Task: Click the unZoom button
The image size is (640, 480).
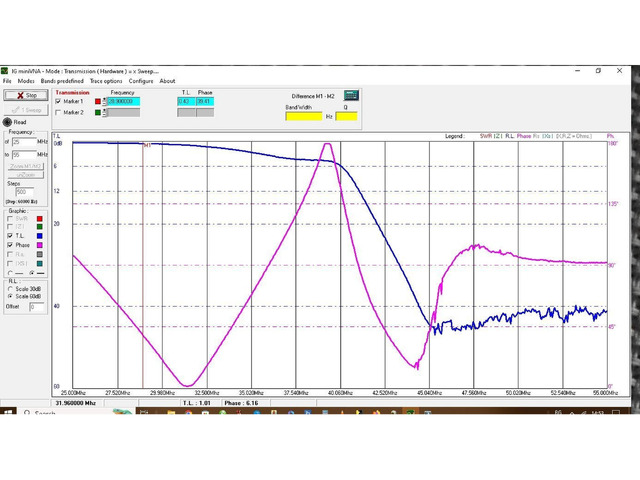Action: coord(26,175)
